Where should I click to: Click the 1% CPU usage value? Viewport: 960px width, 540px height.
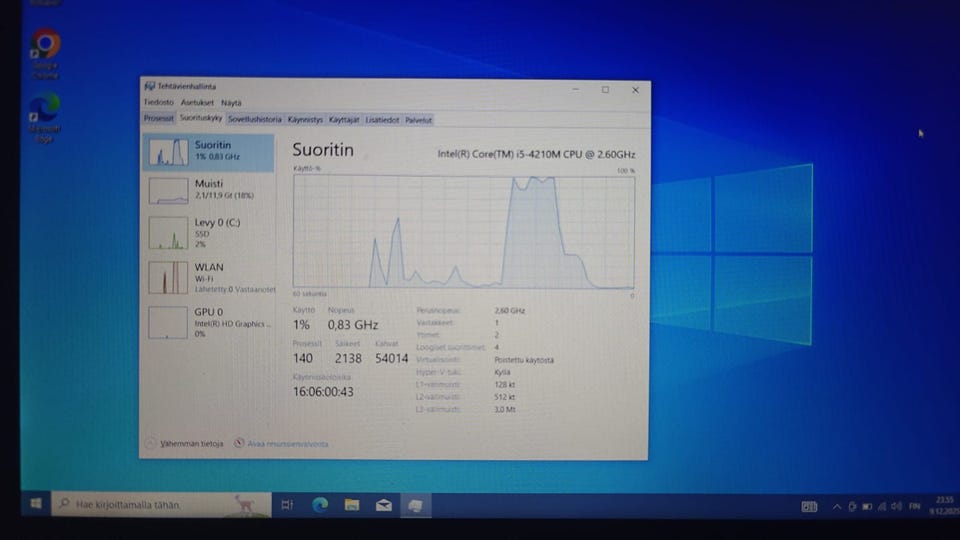(x=301, y=325)
